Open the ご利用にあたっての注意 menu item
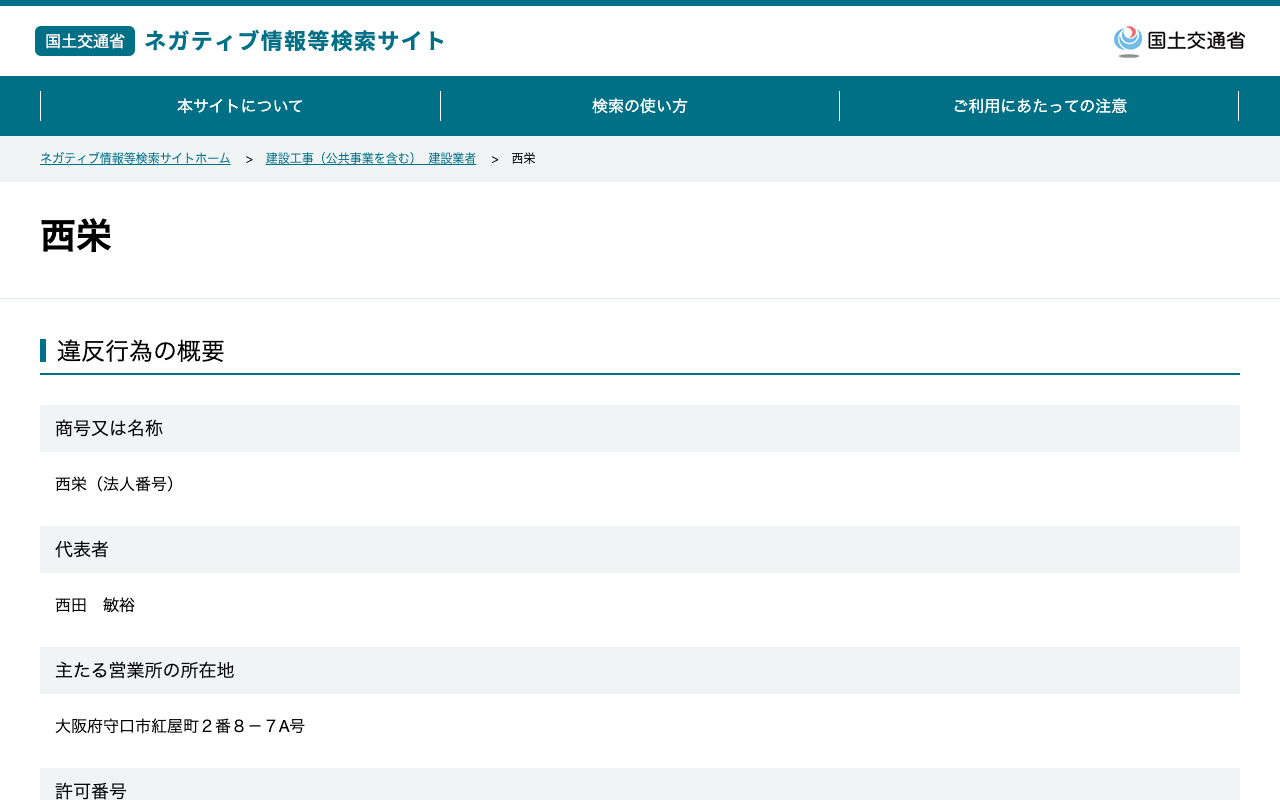Screen dimensions: 1280x800 click(x=1039, y=106)
